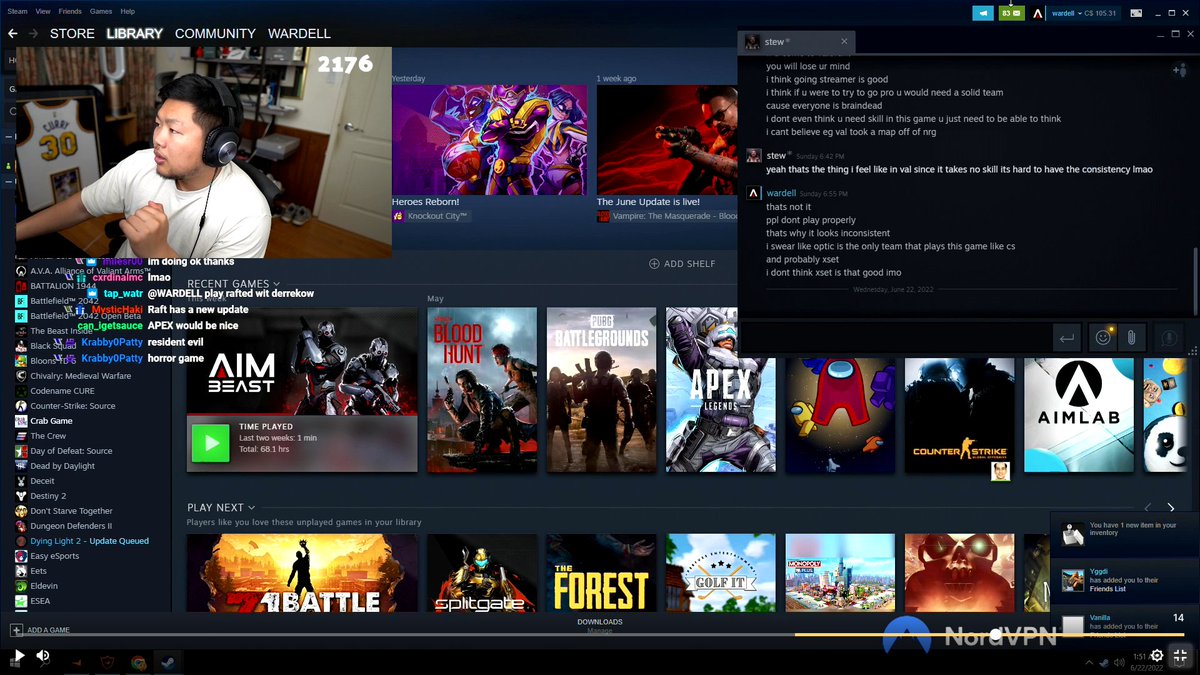Go to the COMMUNITY tab
The image size is (1200, 675).
(x=215, y=33)
